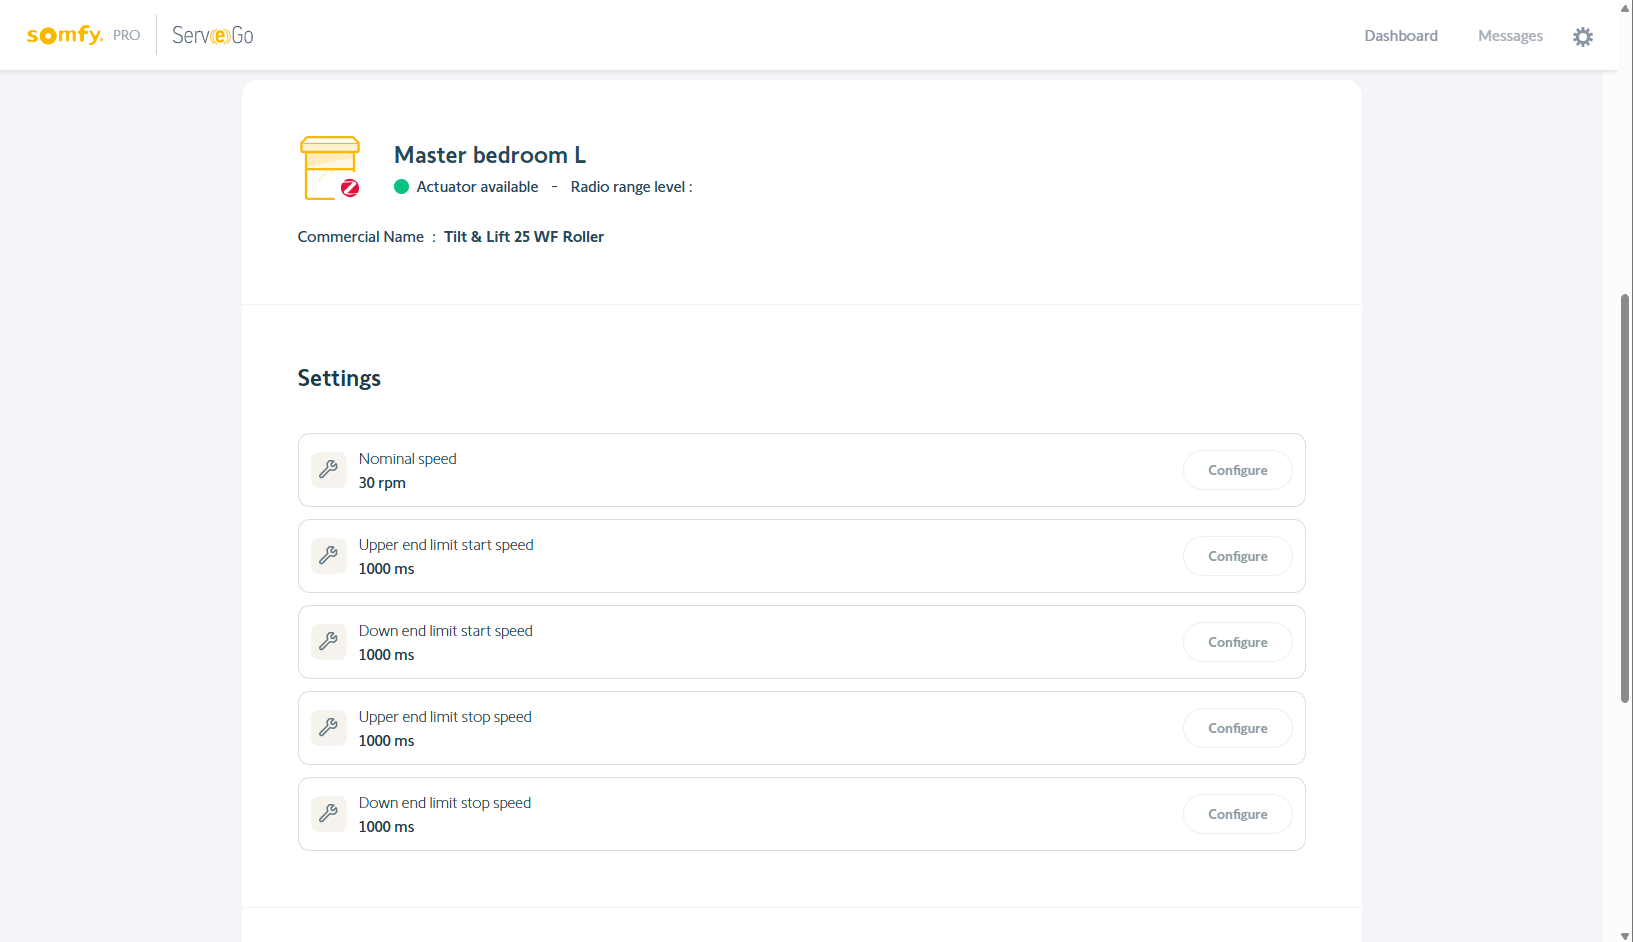The image size is (1633, 942).
Task: Click wrench icon for Down end limit stop speed
Action: click(328, 813)
